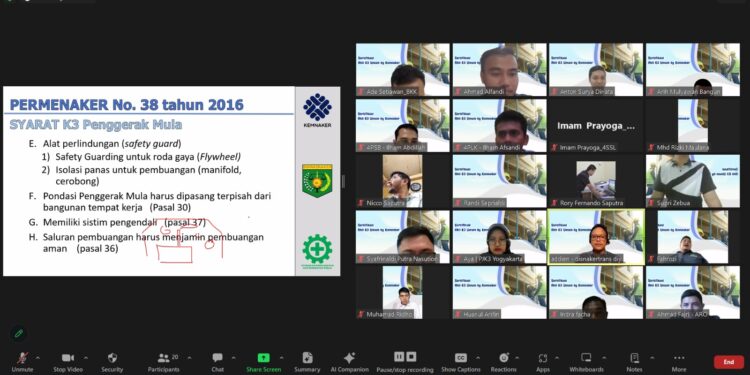Screen dimensions: 750x375
Task: Open video options caret beside Stop Video
Action: pos(86,358)
